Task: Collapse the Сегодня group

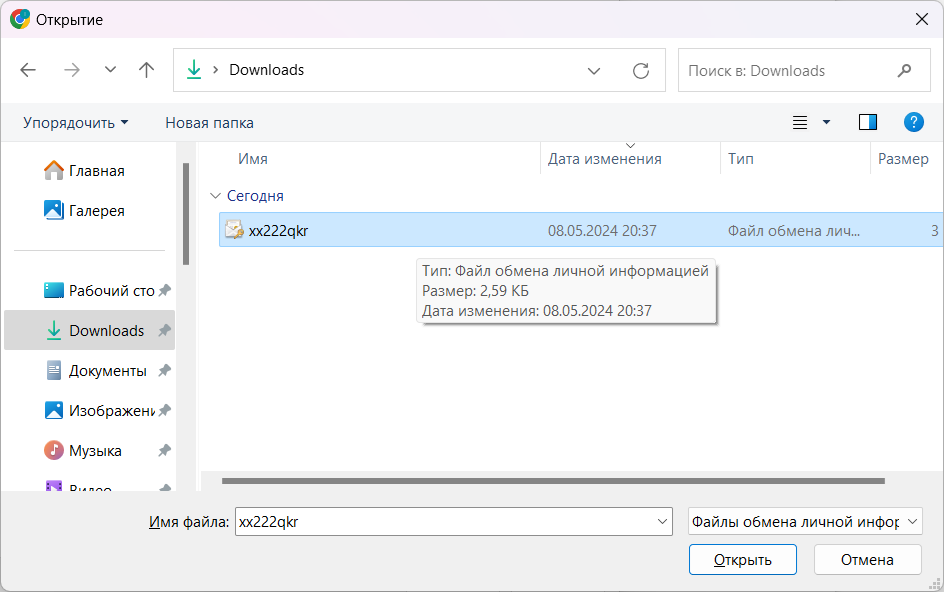Action: (x=215, y=196)
